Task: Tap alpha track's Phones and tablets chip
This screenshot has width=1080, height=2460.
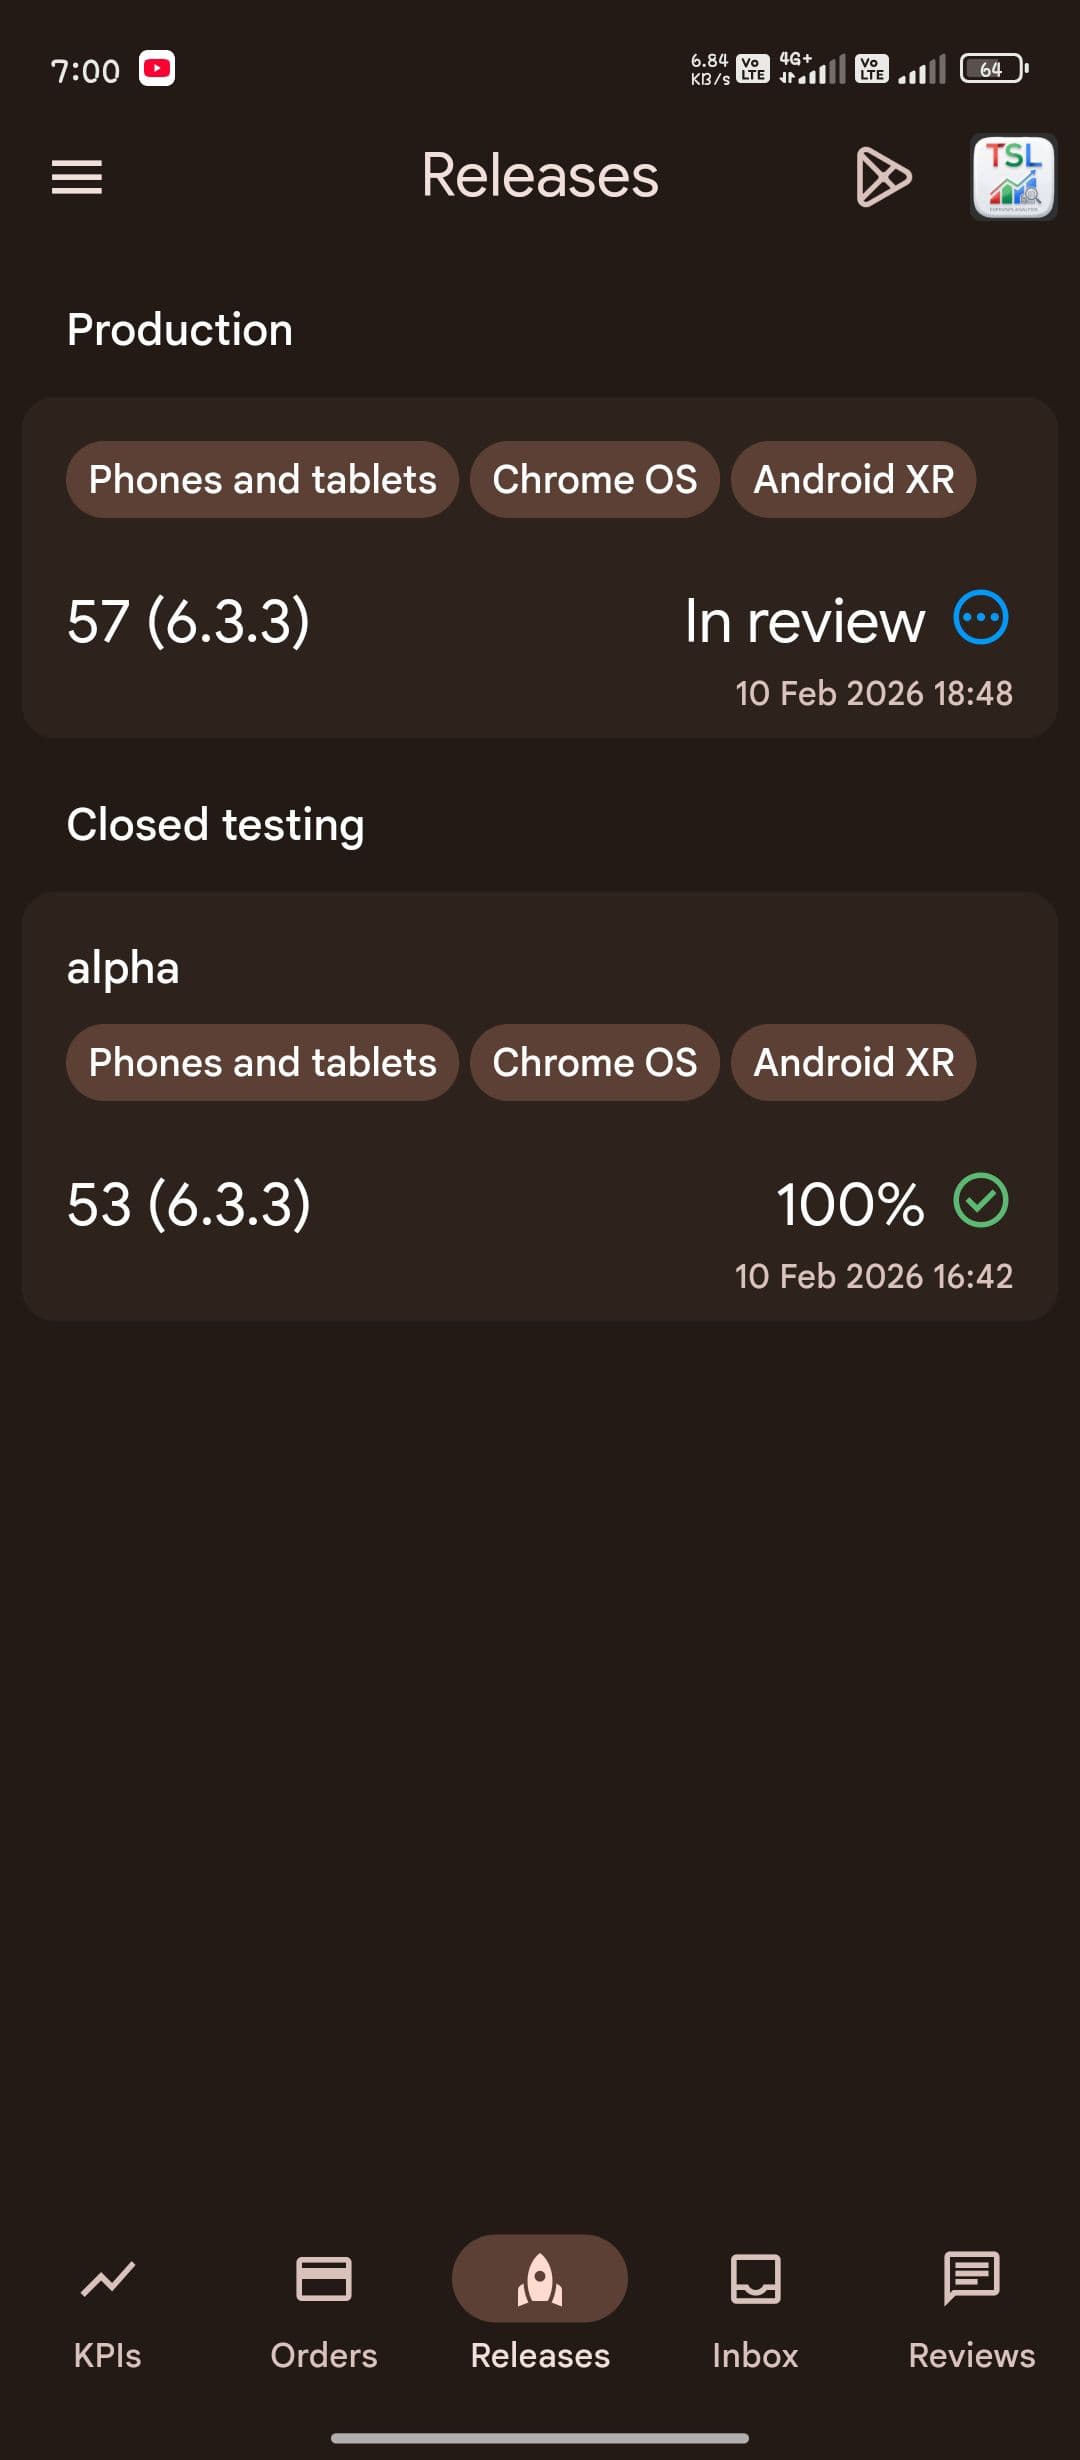Action: coord(262,1063)
